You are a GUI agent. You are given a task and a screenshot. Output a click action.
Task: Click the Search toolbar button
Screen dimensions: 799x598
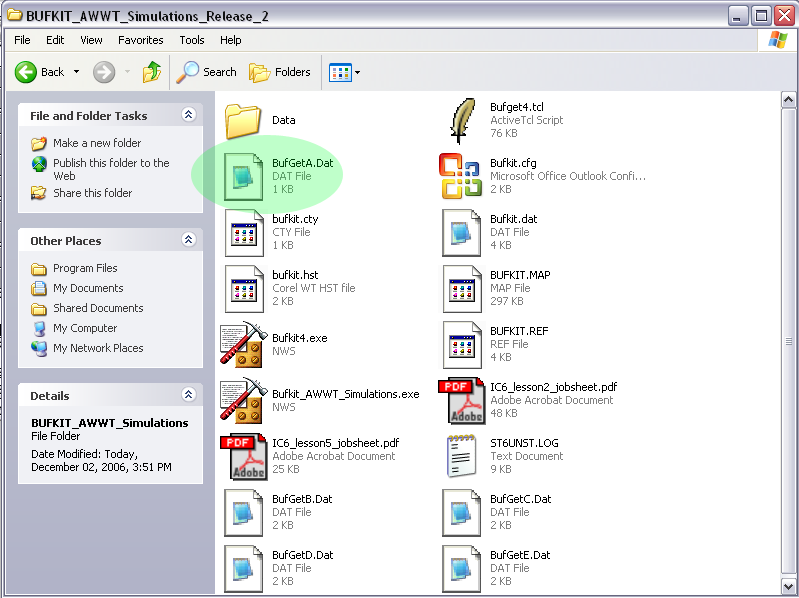pos(207,72)
